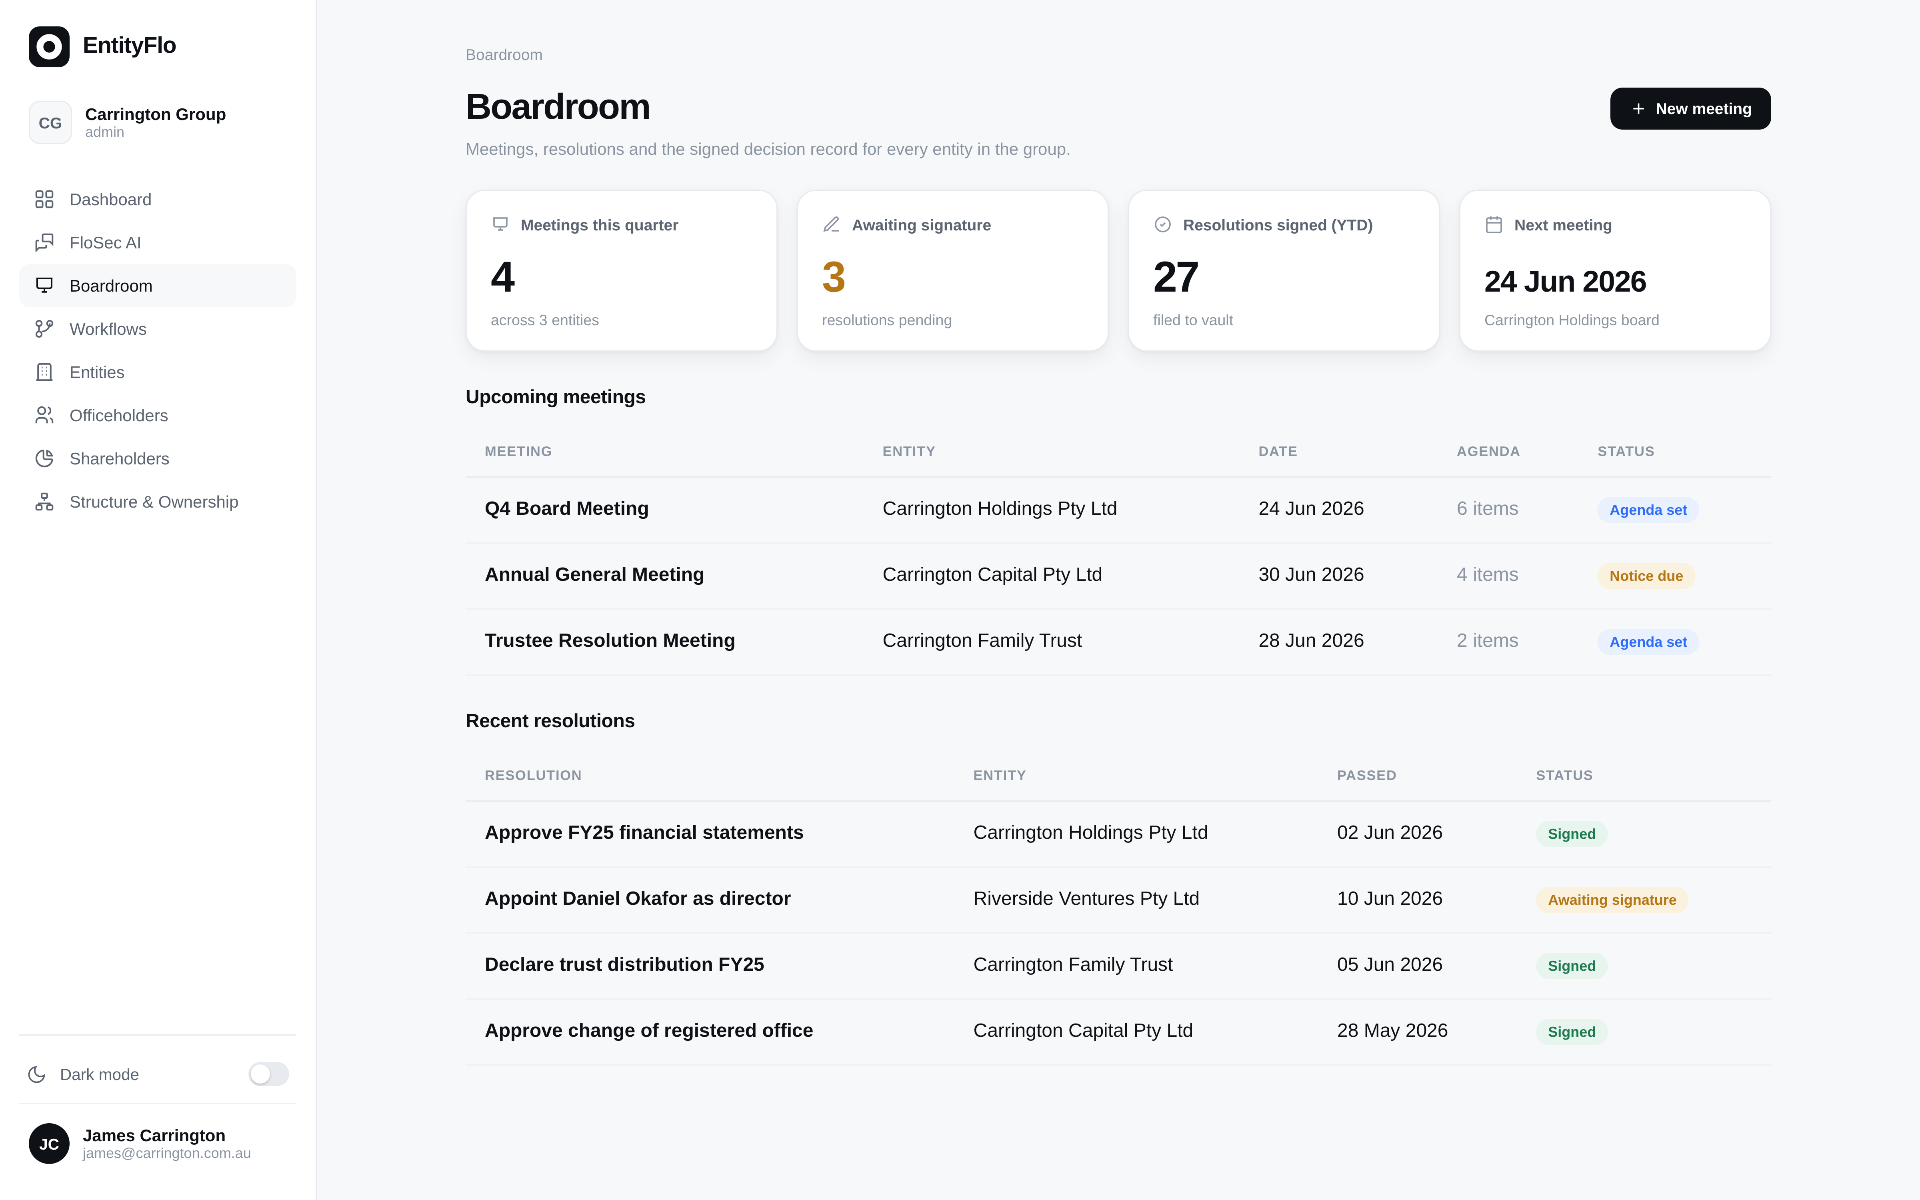Viewport: 1920px width, 1200px height.
Task: Open Structure & Ownership page
Action: click(157, 502)
